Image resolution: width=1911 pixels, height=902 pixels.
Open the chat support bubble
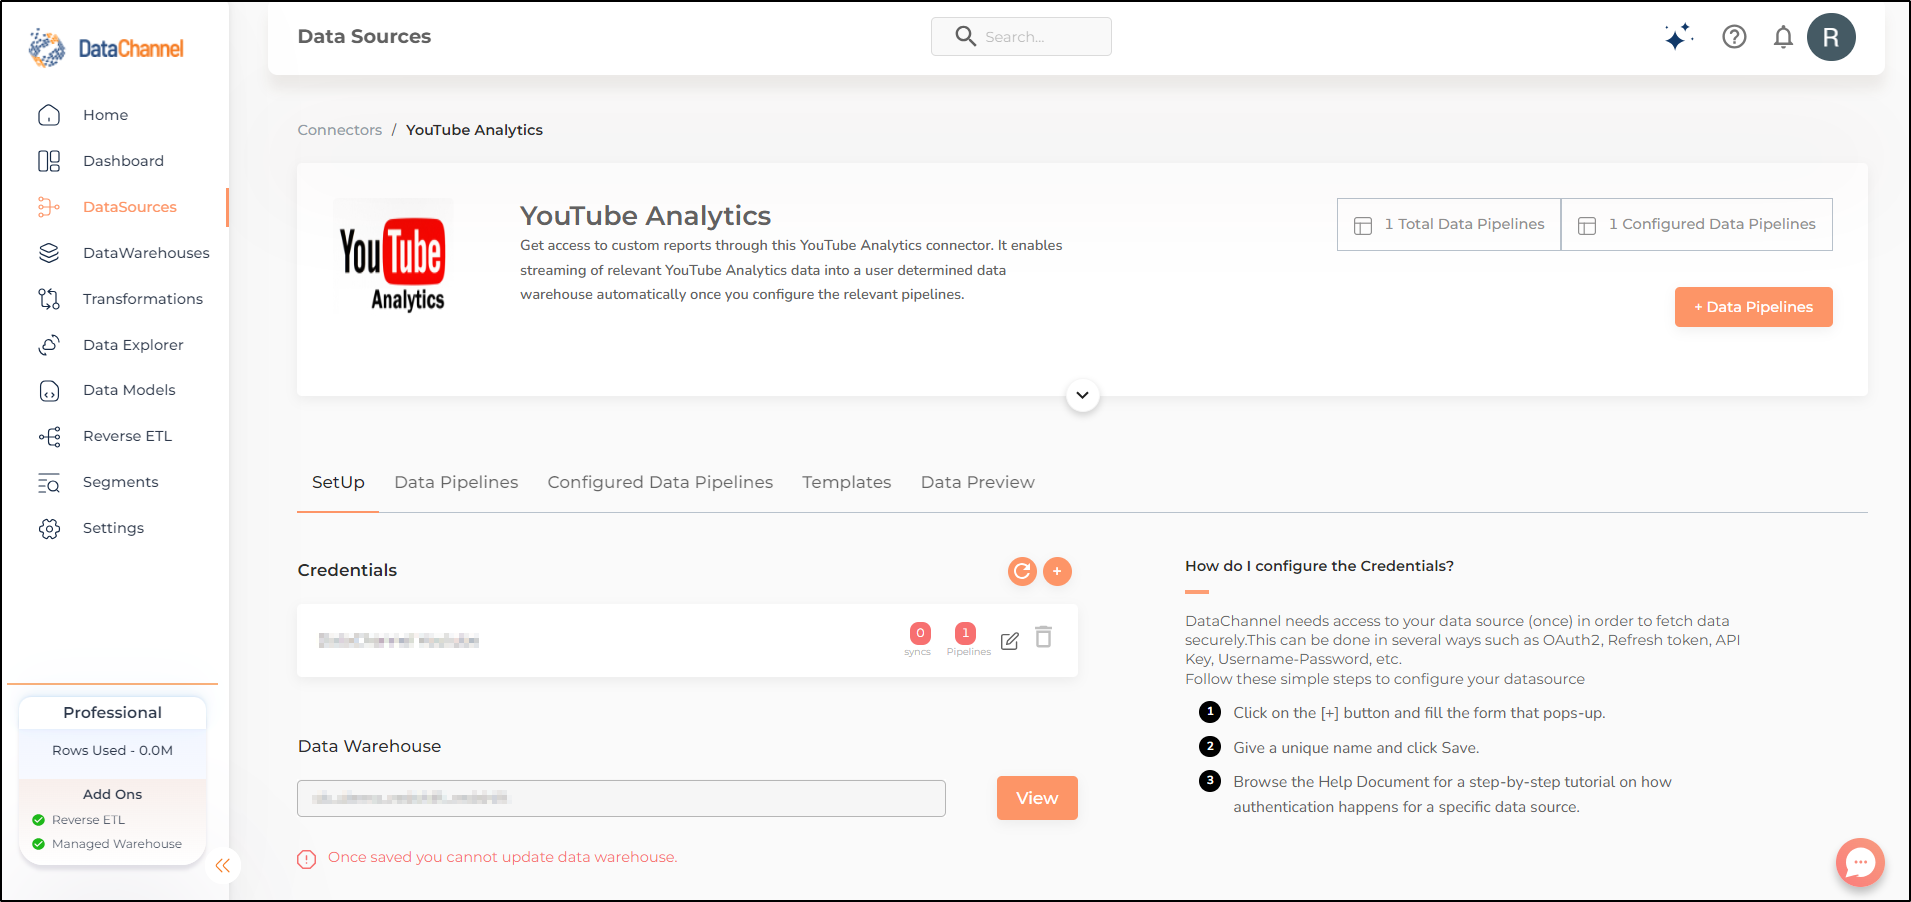pyautogui.click(x=1860, y=862)
